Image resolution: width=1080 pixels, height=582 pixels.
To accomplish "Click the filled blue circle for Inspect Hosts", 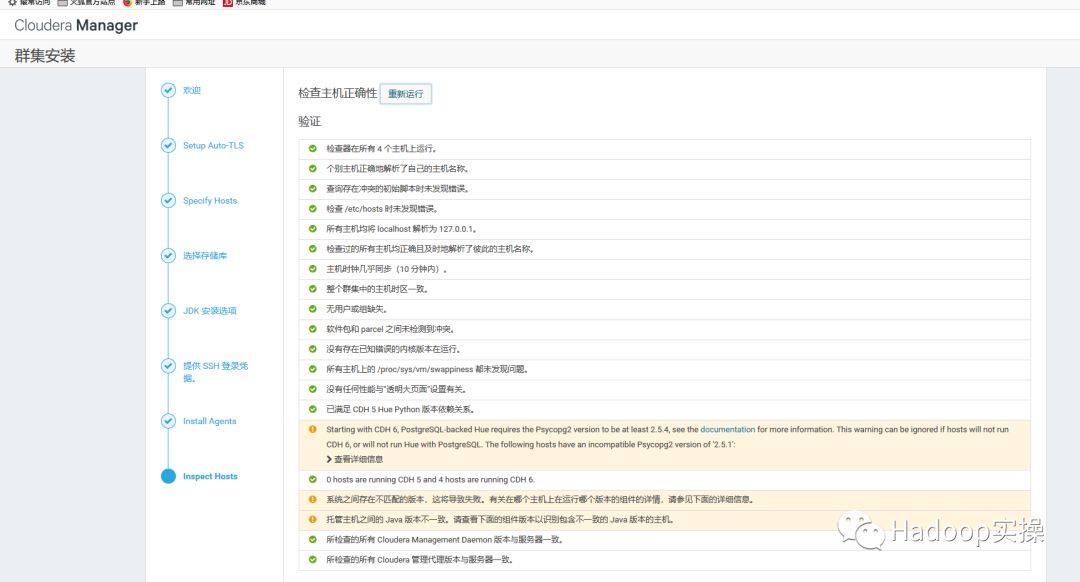I will [x=168, y=476].
